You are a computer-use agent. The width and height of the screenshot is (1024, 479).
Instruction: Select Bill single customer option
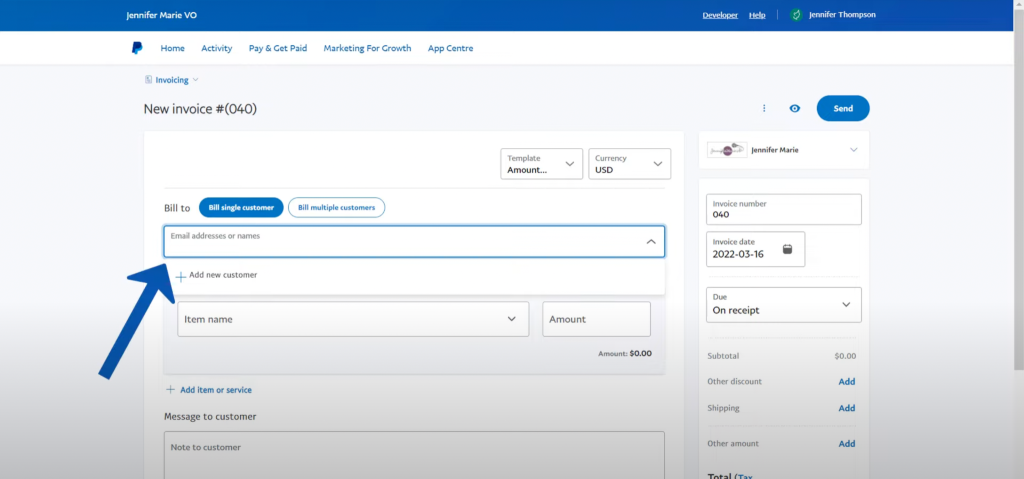241,207
